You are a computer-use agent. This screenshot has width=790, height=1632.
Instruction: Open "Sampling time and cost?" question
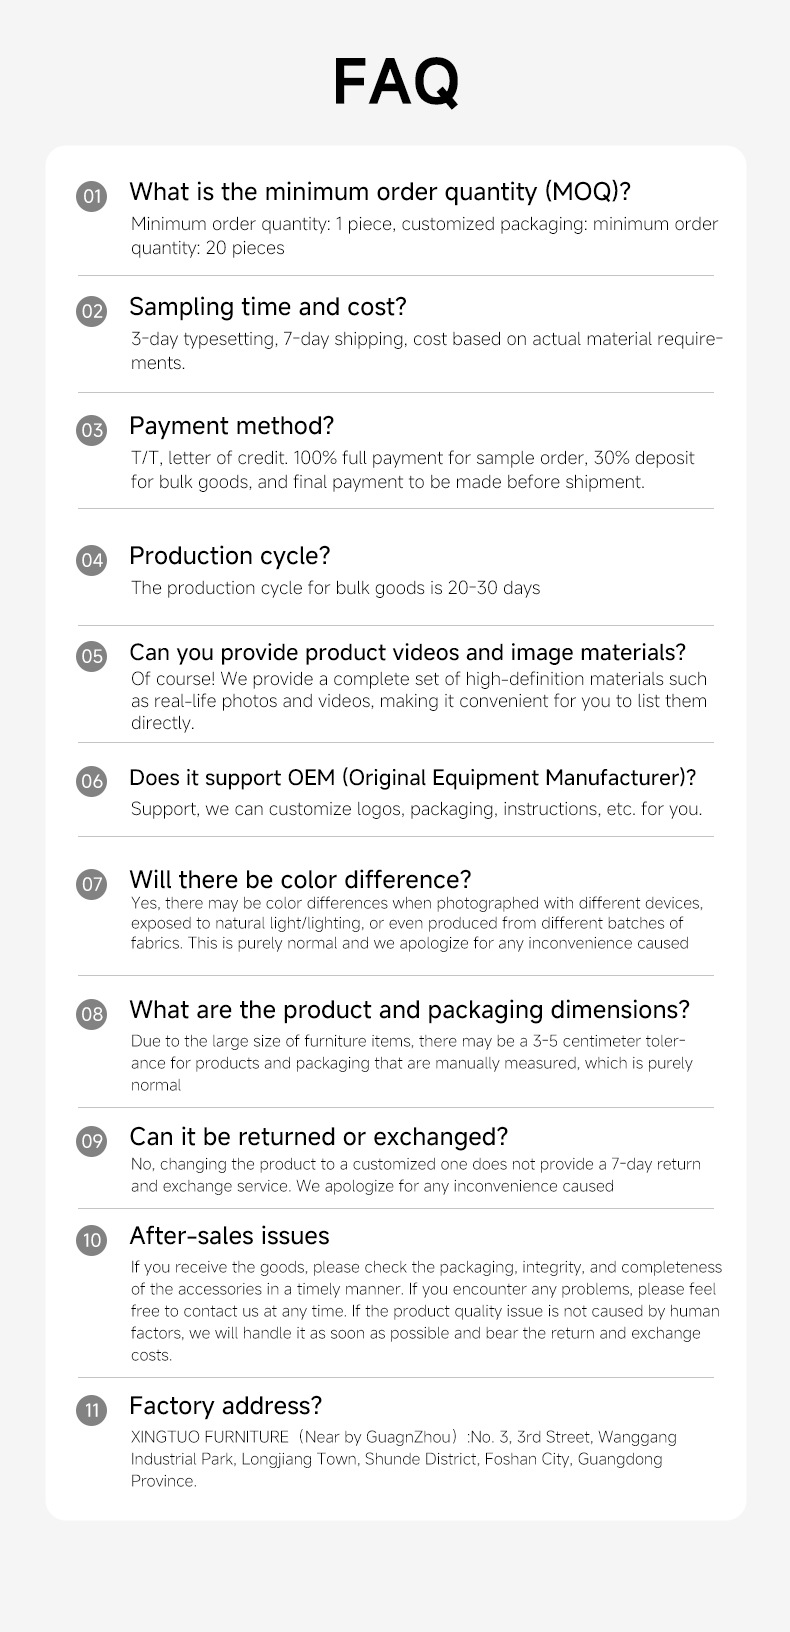268,307
